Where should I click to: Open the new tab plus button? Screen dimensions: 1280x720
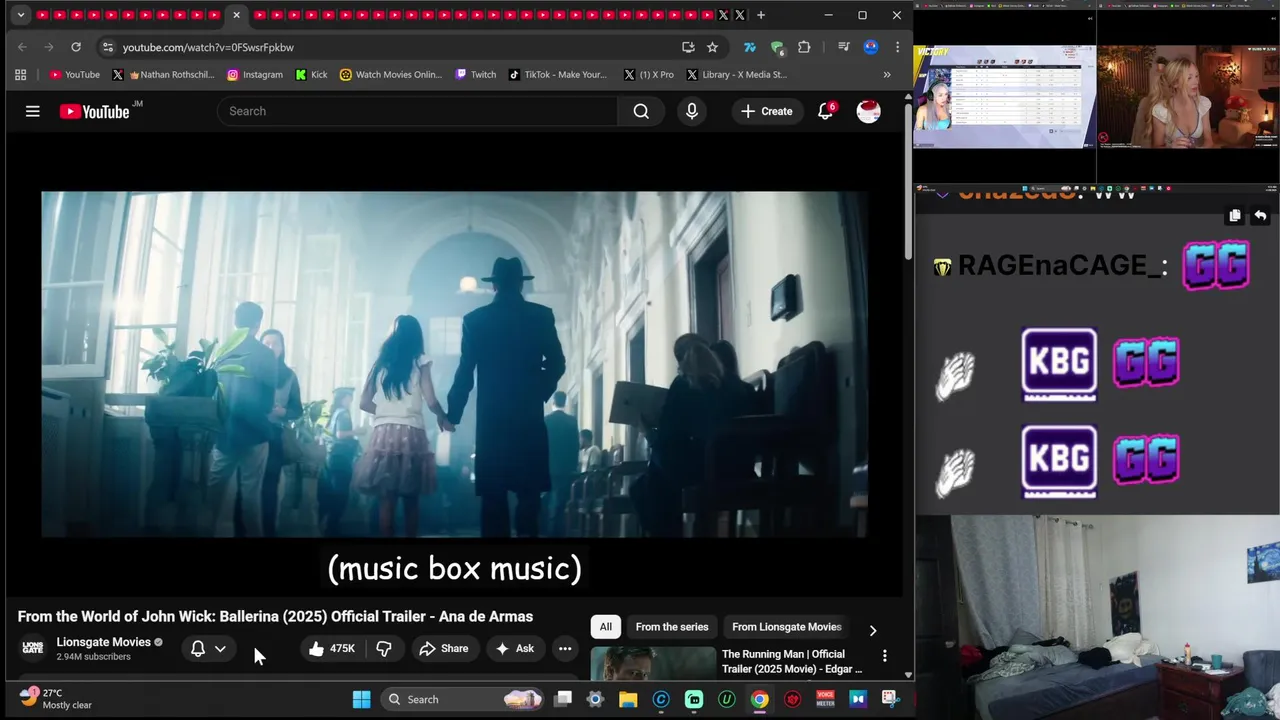tap(761, 15)
